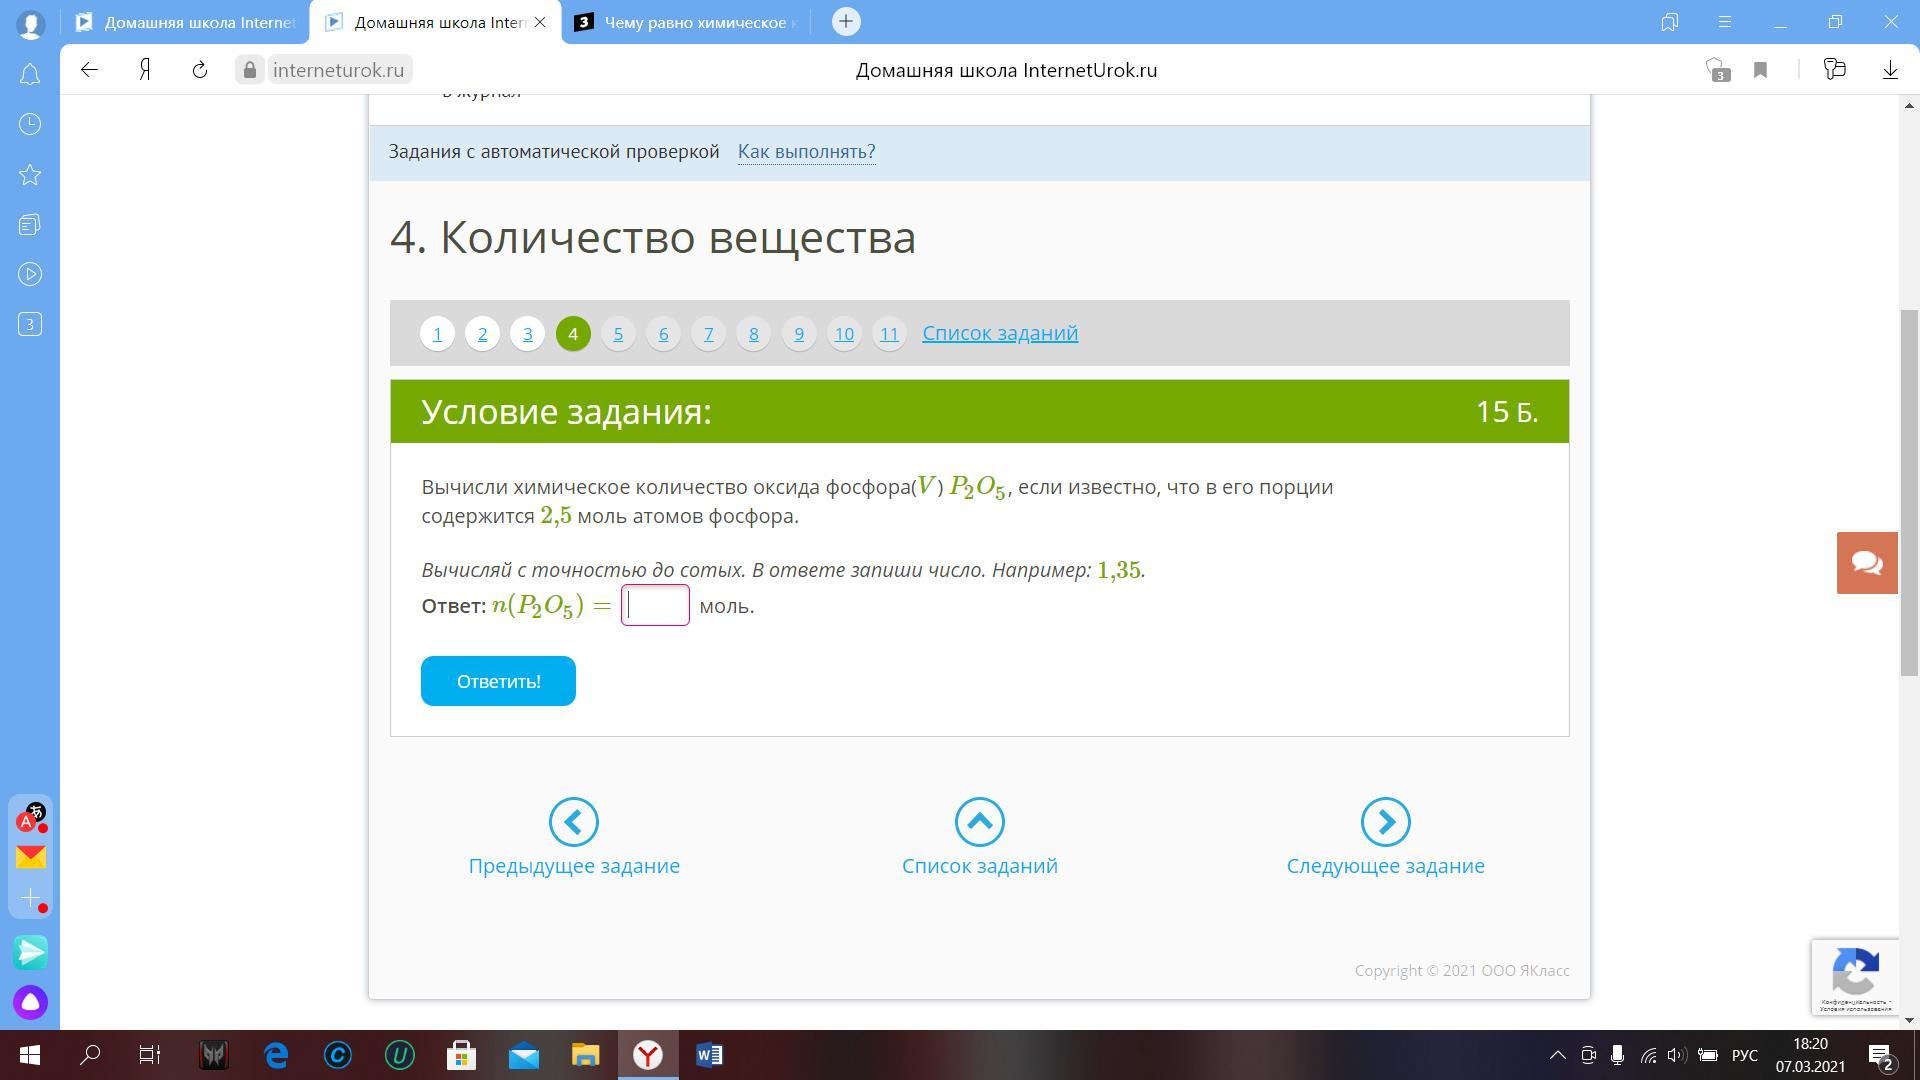Open a new tab with plus
The image size is (1920, 1080).
[845, 22]
